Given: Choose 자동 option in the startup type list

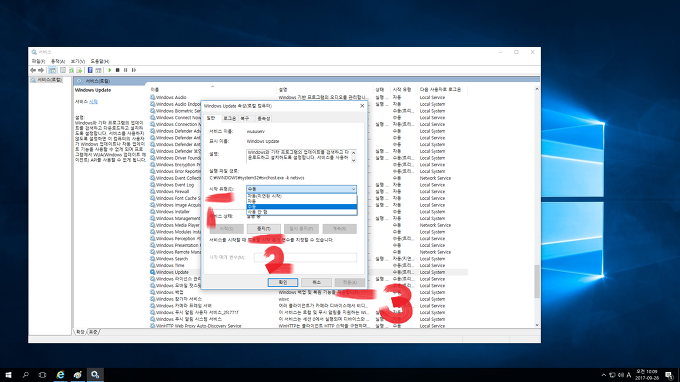Looking at the screenshot, I should point(301,201).
